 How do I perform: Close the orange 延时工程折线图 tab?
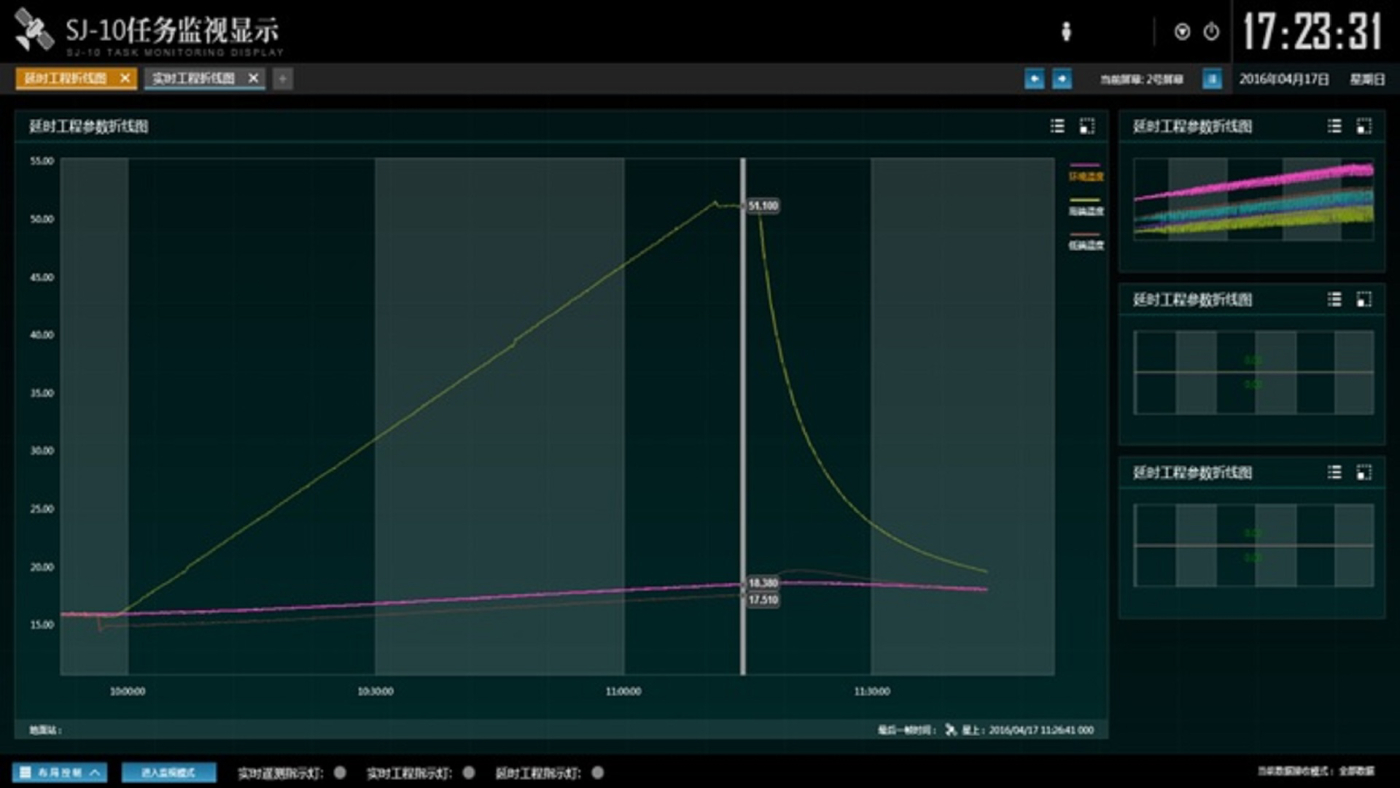click(125, 78)
